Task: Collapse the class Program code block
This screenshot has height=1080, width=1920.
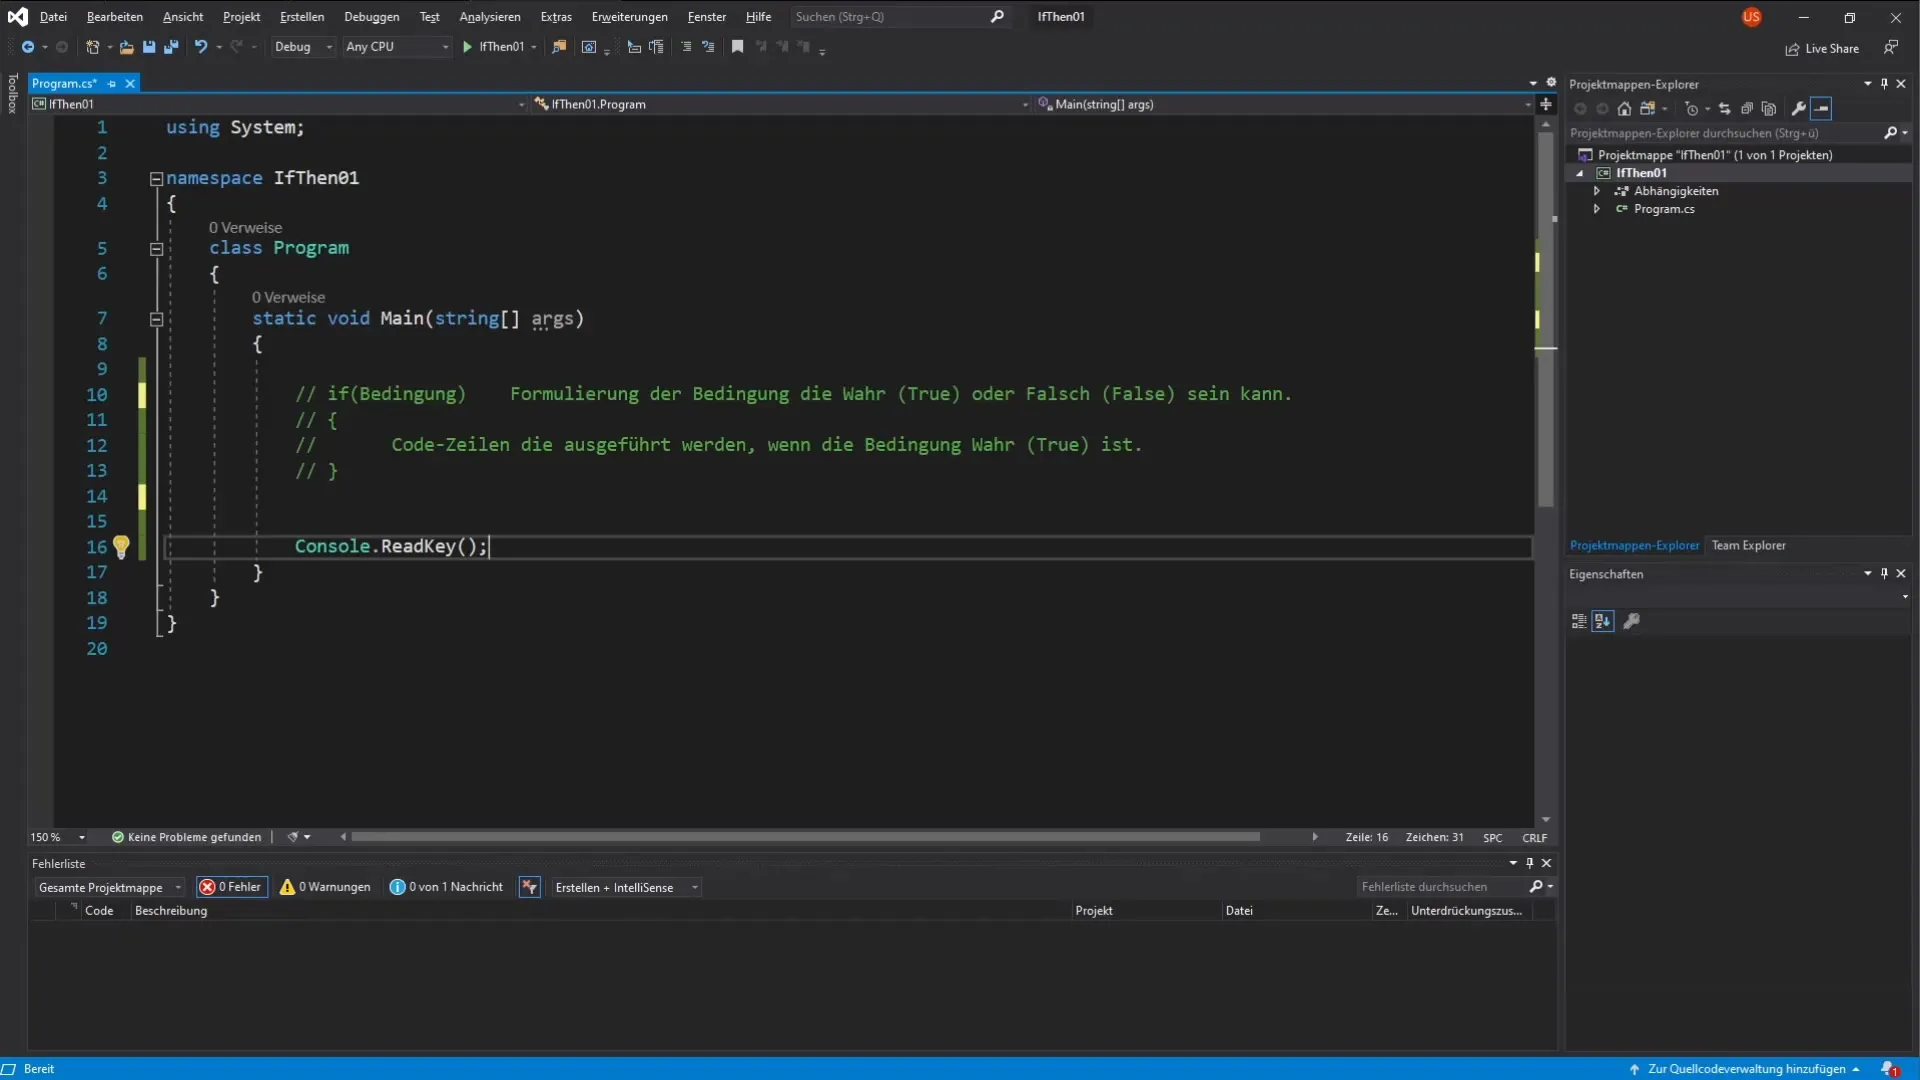Action: (x=156, y=249)
